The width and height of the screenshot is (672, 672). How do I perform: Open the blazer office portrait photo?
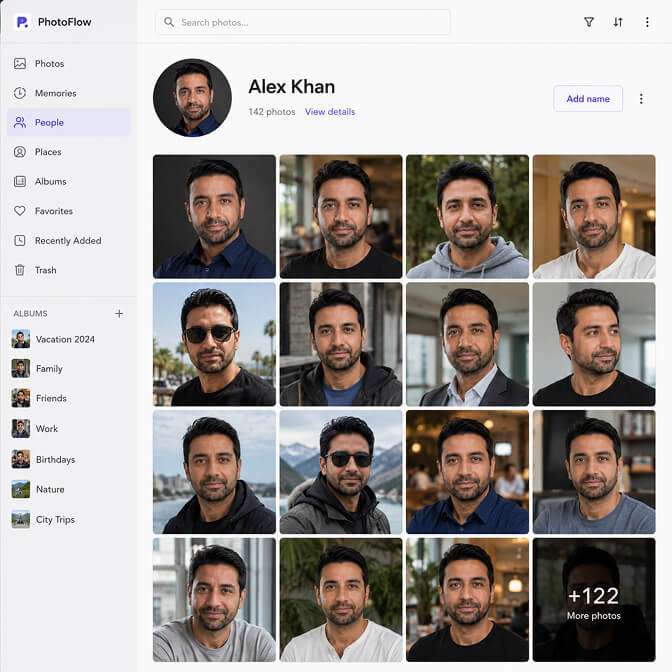(467, 344)
